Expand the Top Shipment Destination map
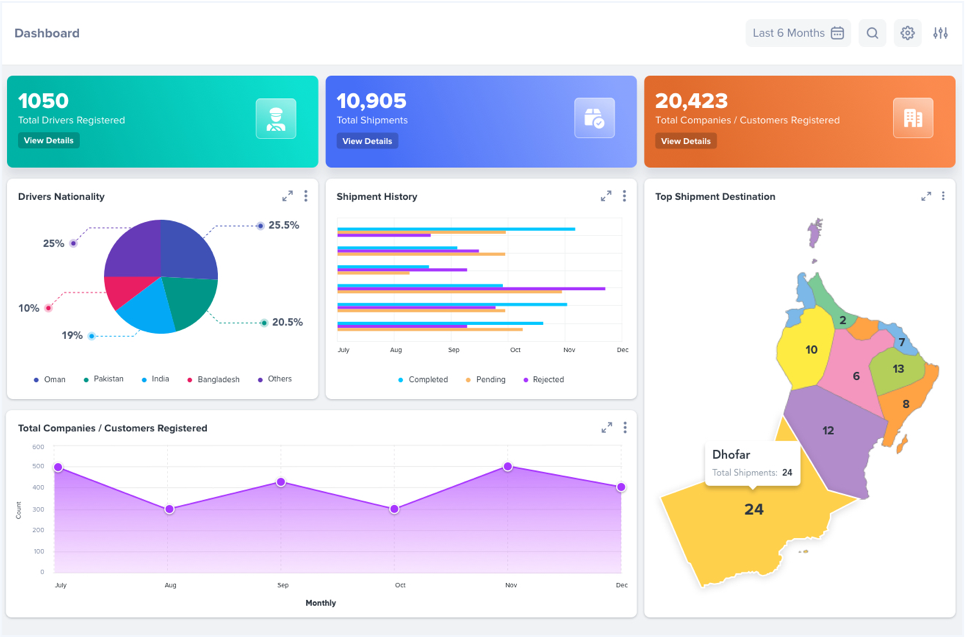 pos(926,196)
